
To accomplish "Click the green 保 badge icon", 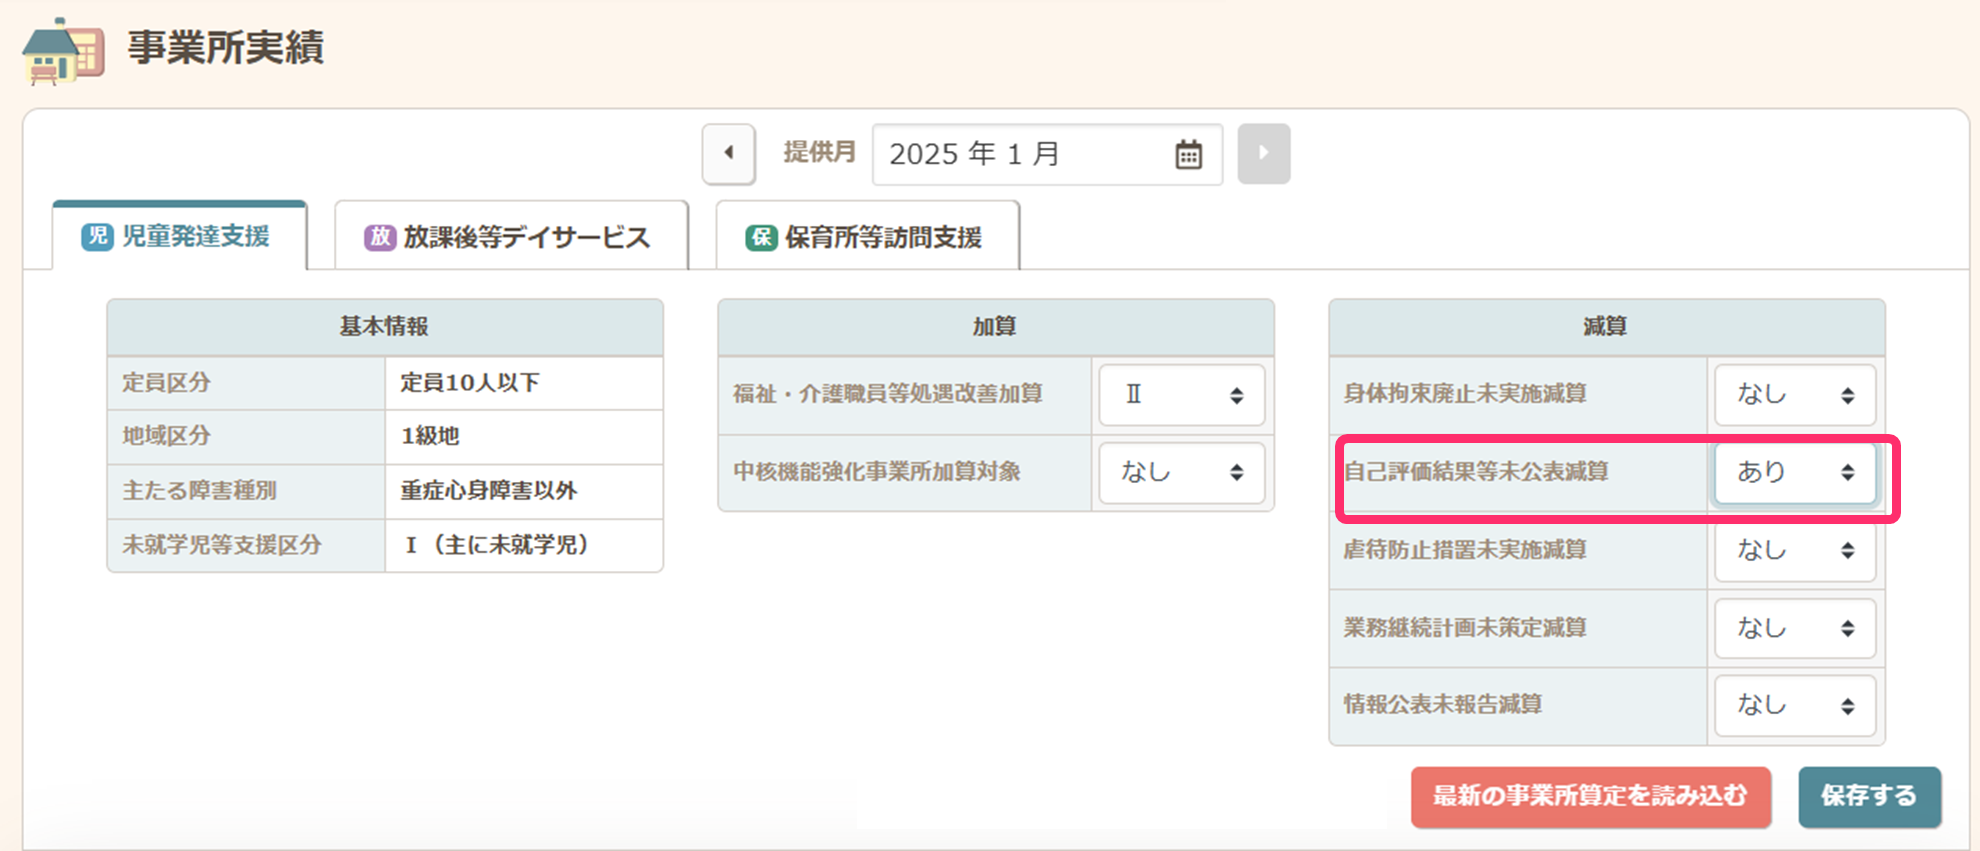I will [x=761, y=238].
